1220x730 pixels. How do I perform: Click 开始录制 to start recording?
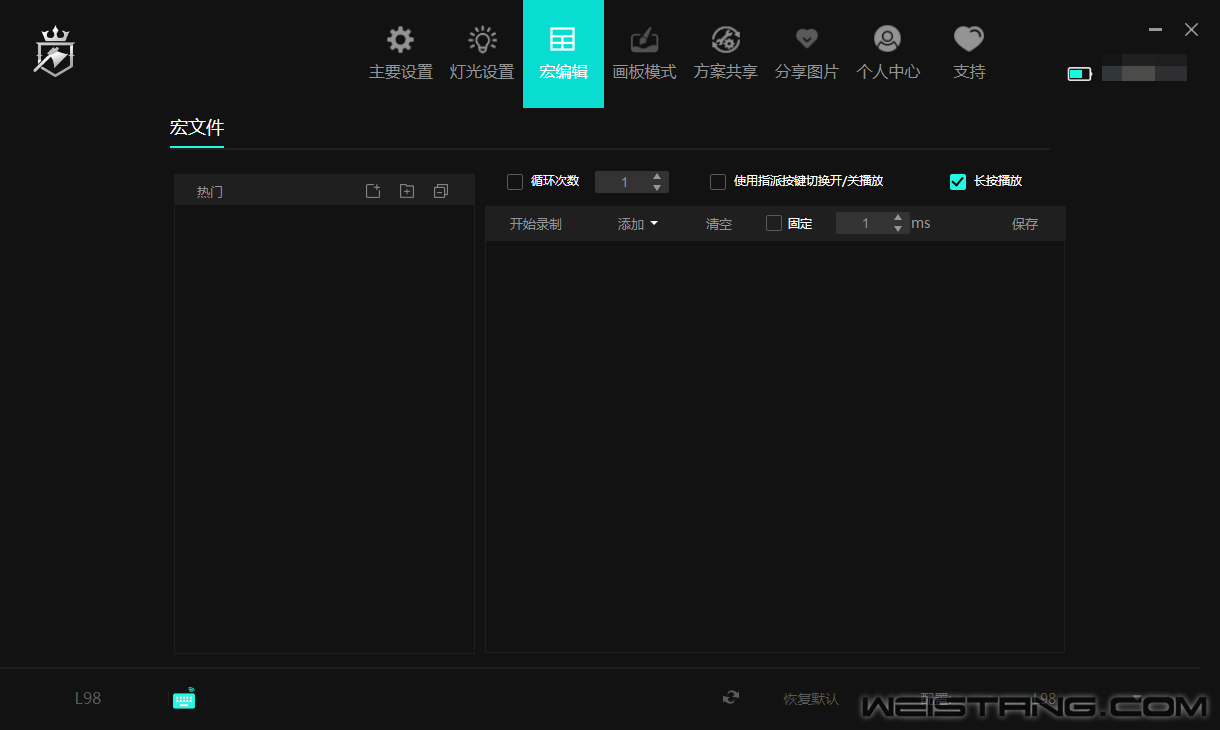point(536,224)
